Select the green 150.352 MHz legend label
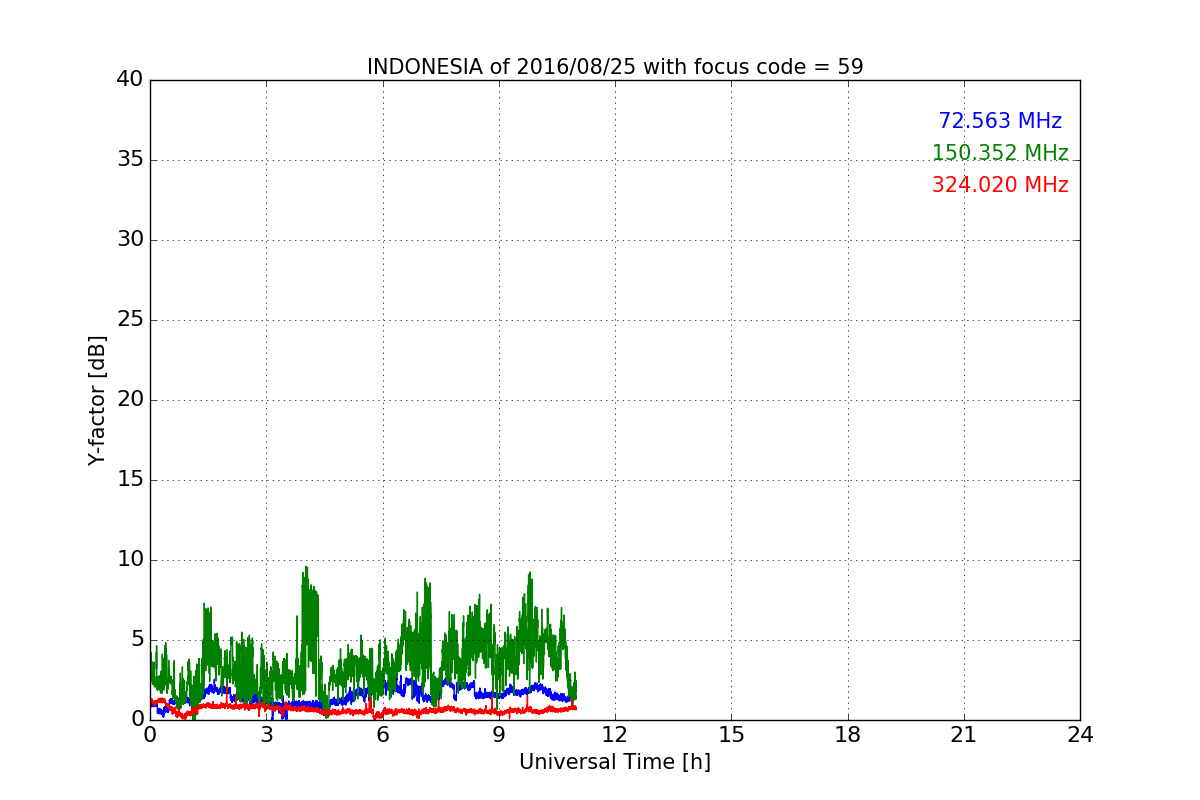Image resolution: width=1200 pixels, height=800 pixels. (1000, 153)
